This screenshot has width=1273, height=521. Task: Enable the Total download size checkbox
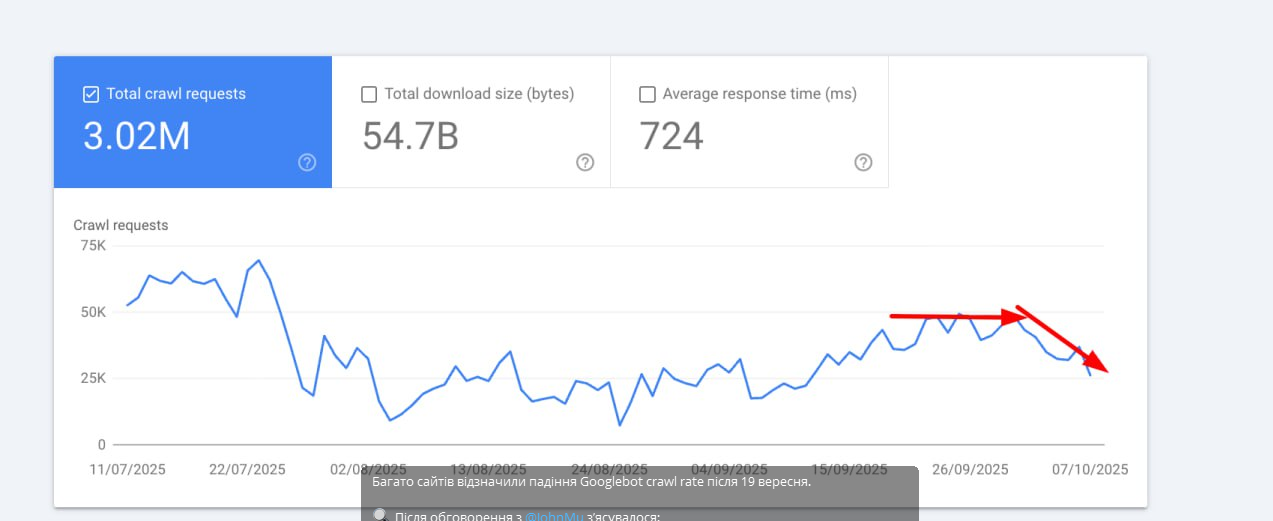tap(369, 94)
